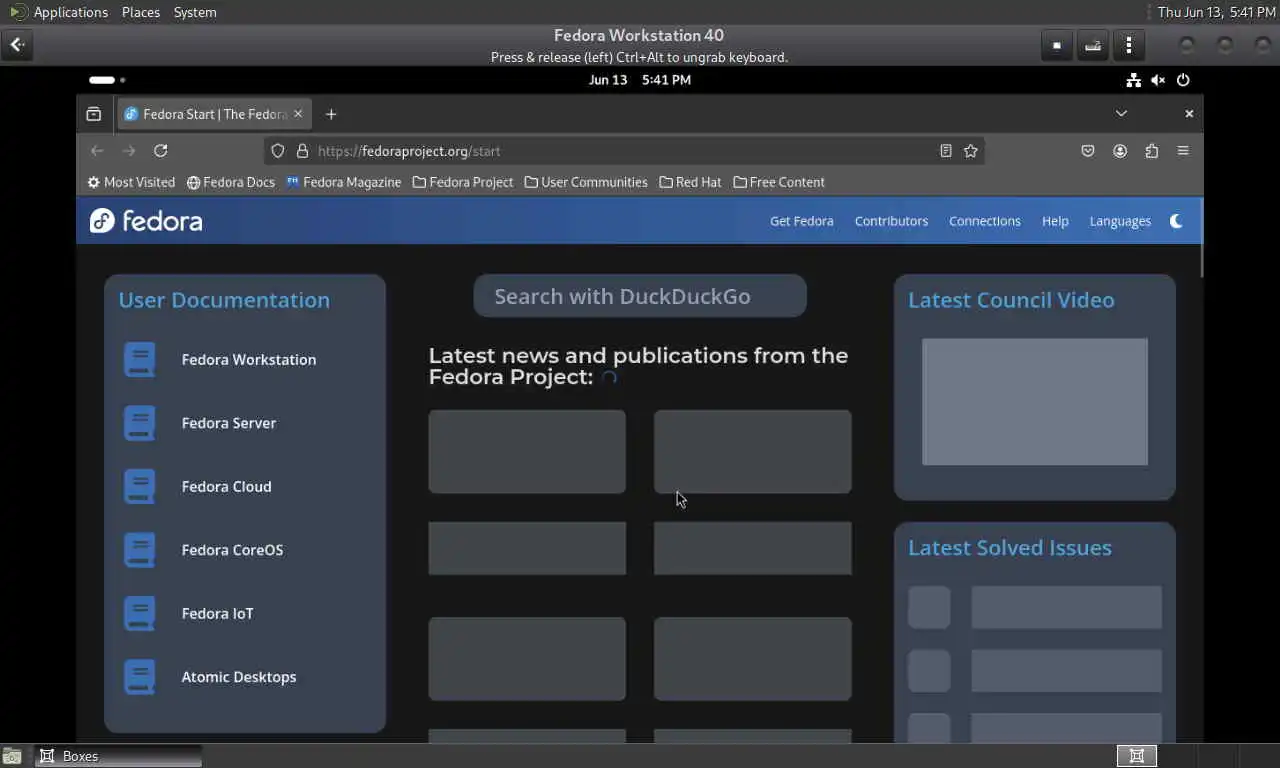Open the Firefox hamburger menu
Screen dimensions: 1280x768
click(1183, 151)
